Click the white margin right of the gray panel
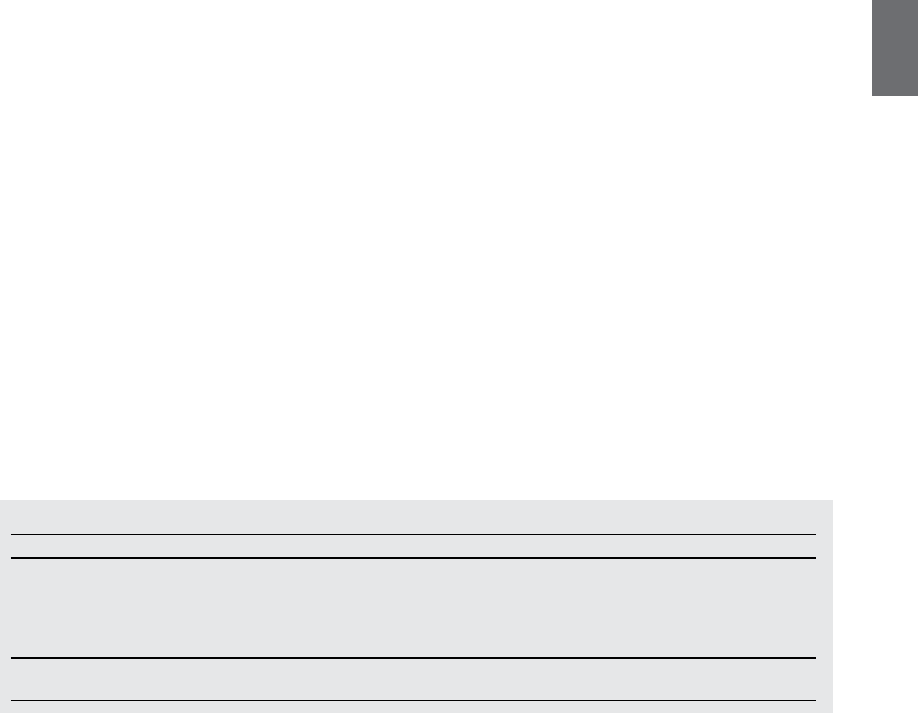This screenshot has height=713, width=918. click(x=875, y=606)
